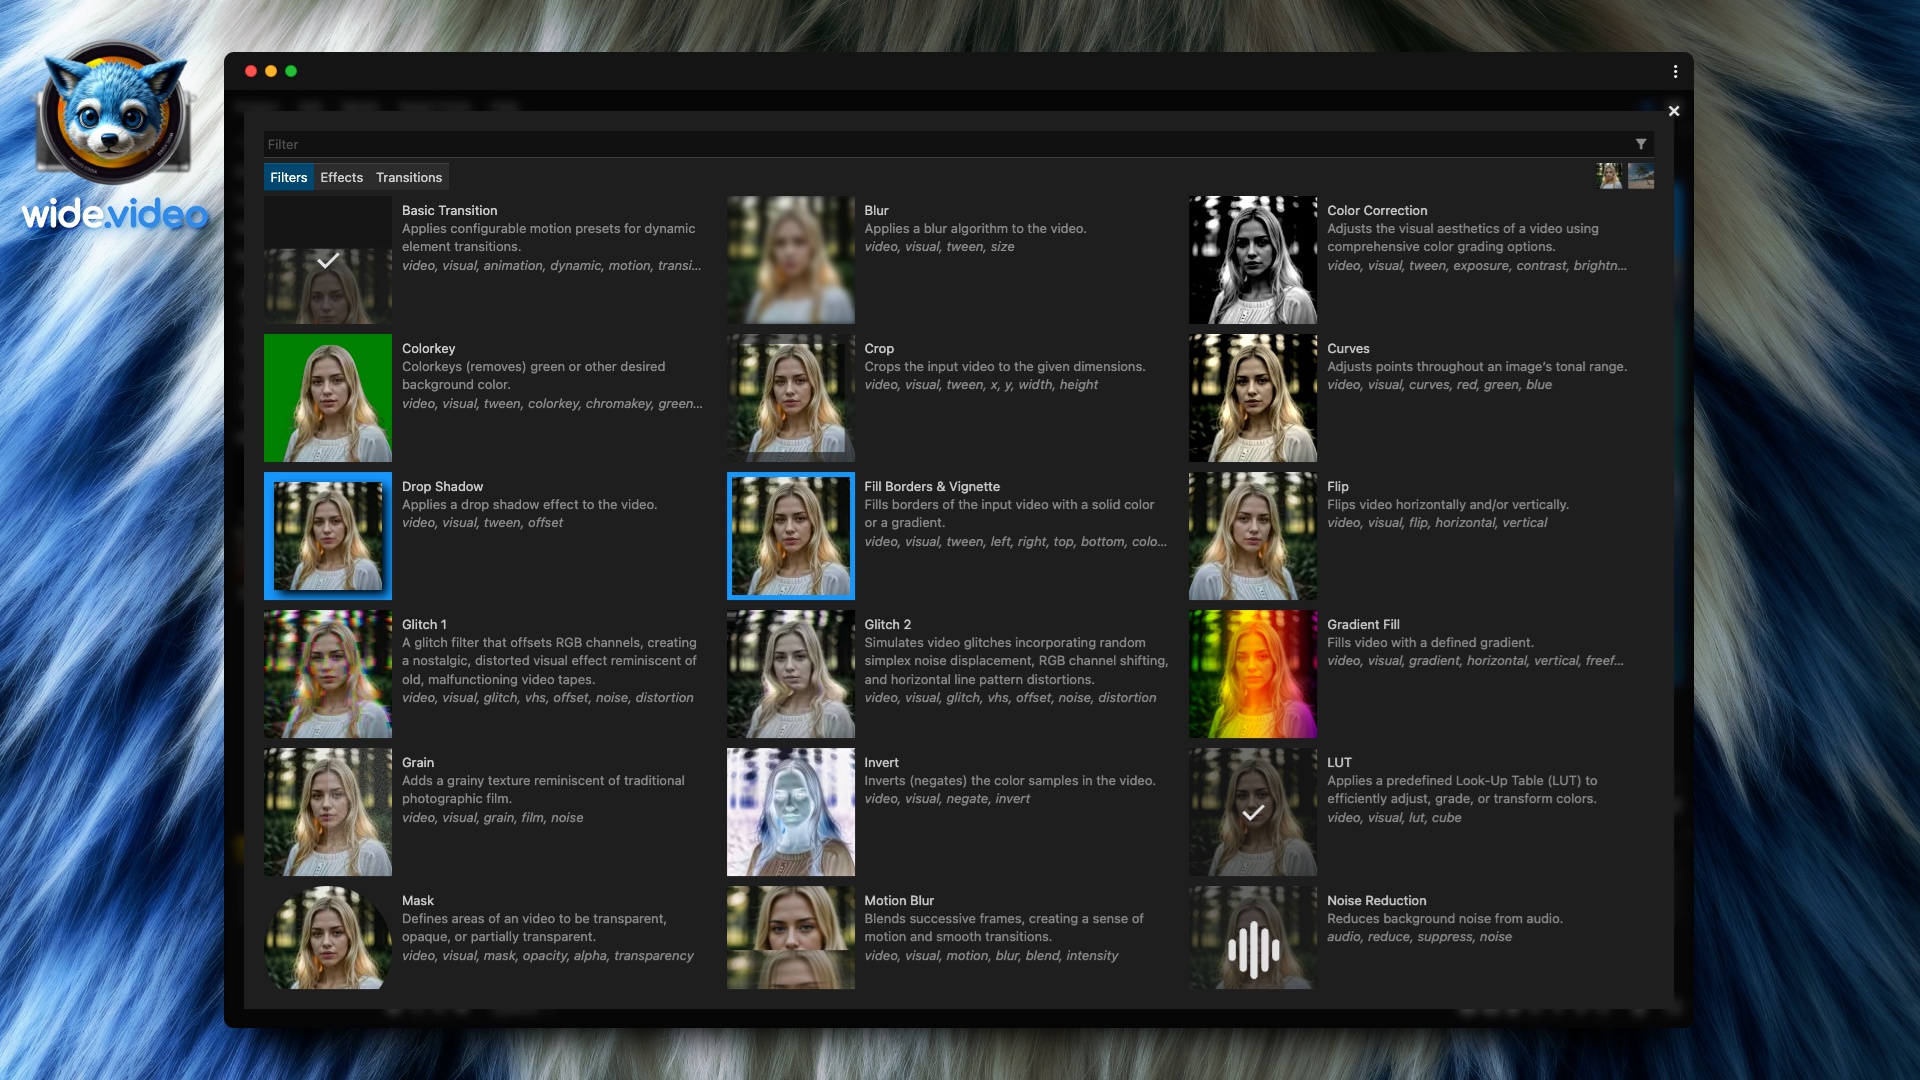Click the Basic Transition title
The height and width of the screenshot is (1080, 1920).
tap(449, 210)
